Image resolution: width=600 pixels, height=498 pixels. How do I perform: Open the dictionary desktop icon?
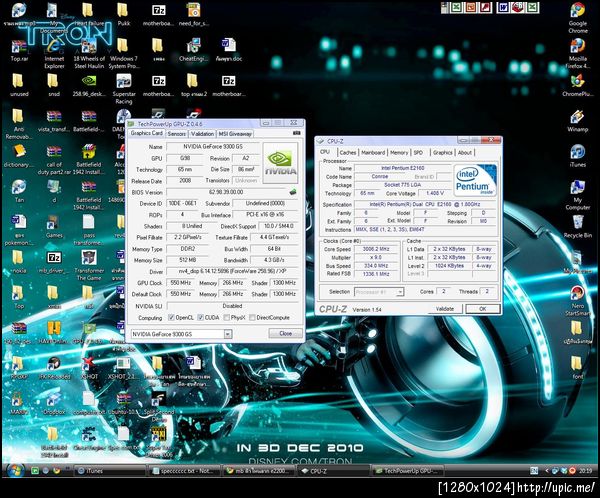pos(18,156)
